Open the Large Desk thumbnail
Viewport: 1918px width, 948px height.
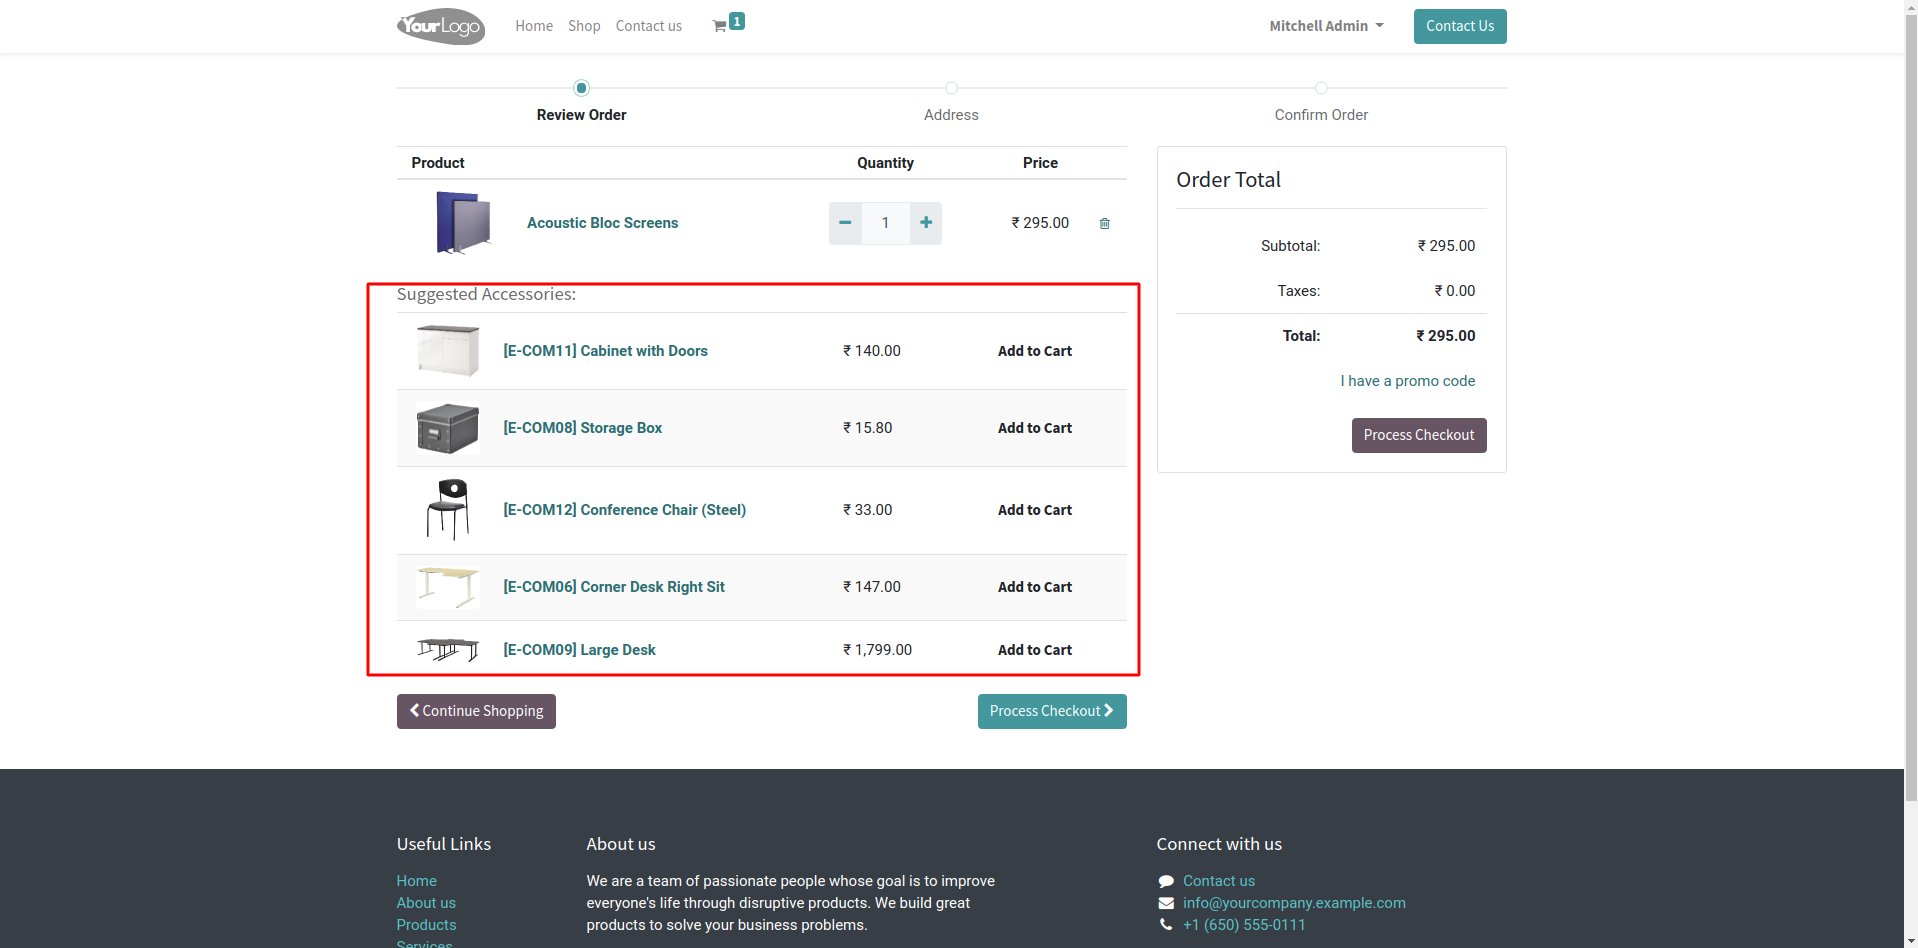(448, 650)
